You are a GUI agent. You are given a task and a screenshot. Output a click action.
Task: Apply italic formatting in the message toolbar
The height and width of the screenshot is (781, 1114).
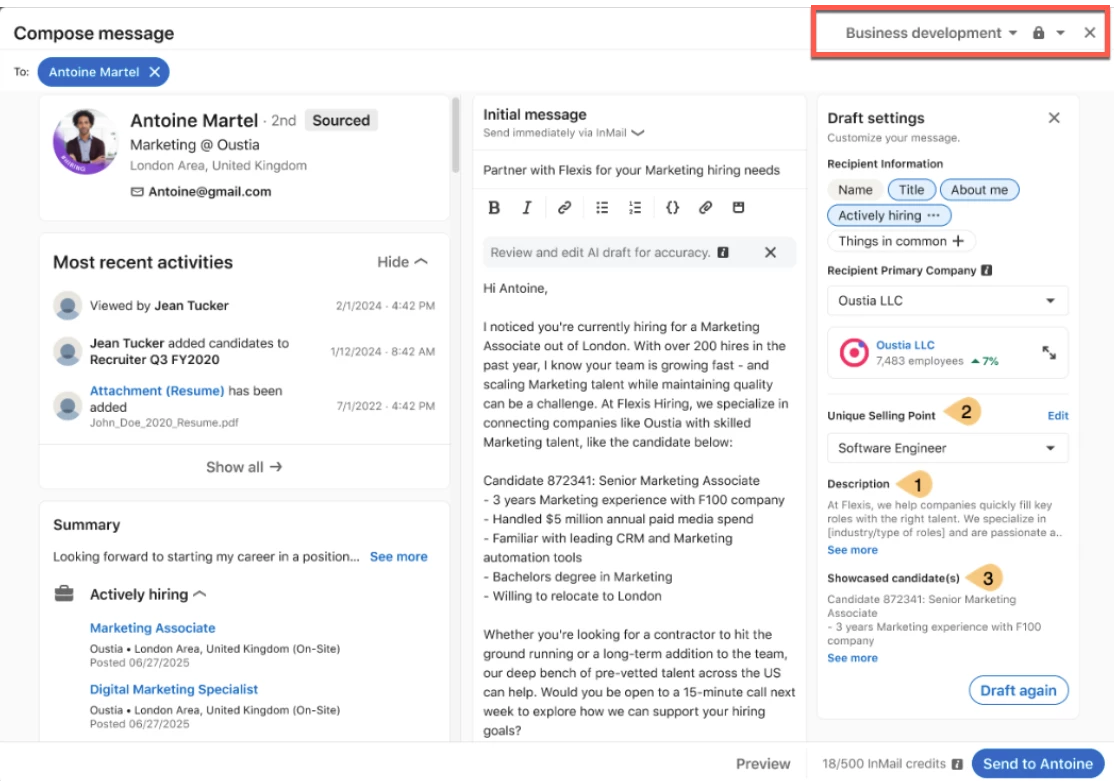coord(526,208)
